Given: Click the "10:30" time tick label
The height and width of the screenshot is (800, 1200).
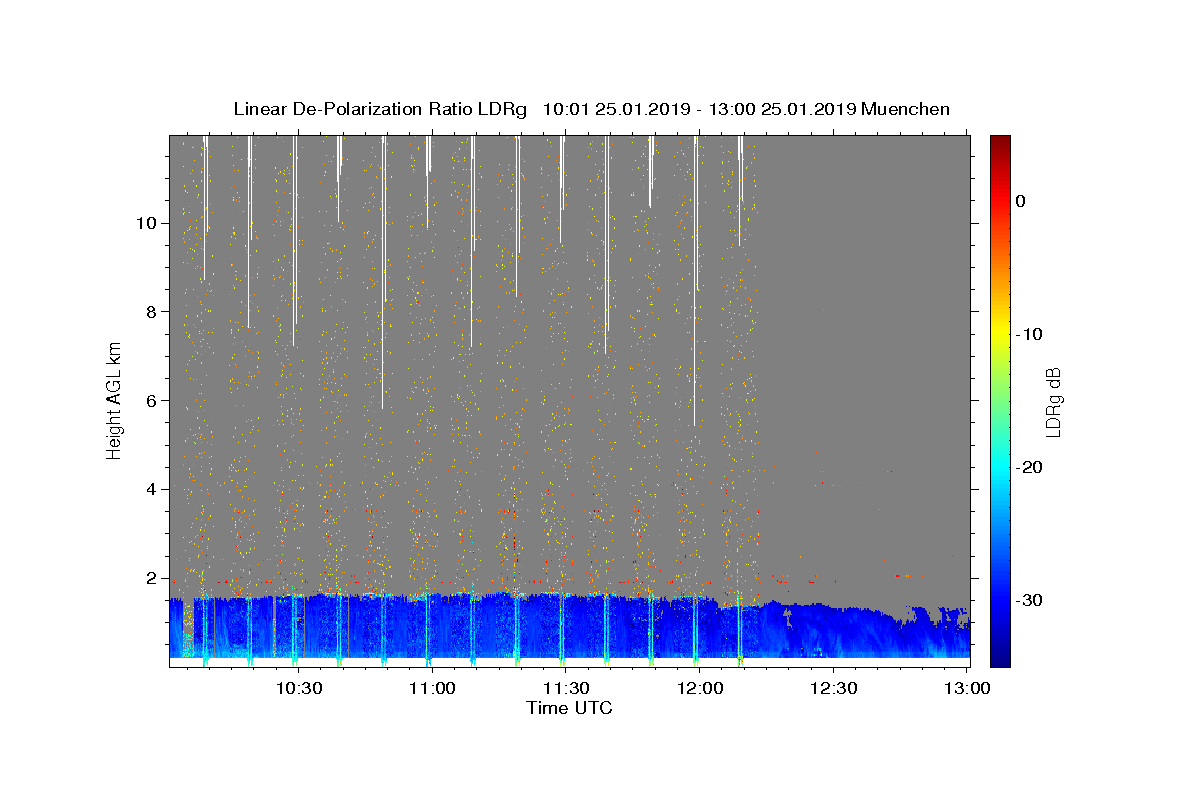Looking at the screenshot, I should point(298,688).
